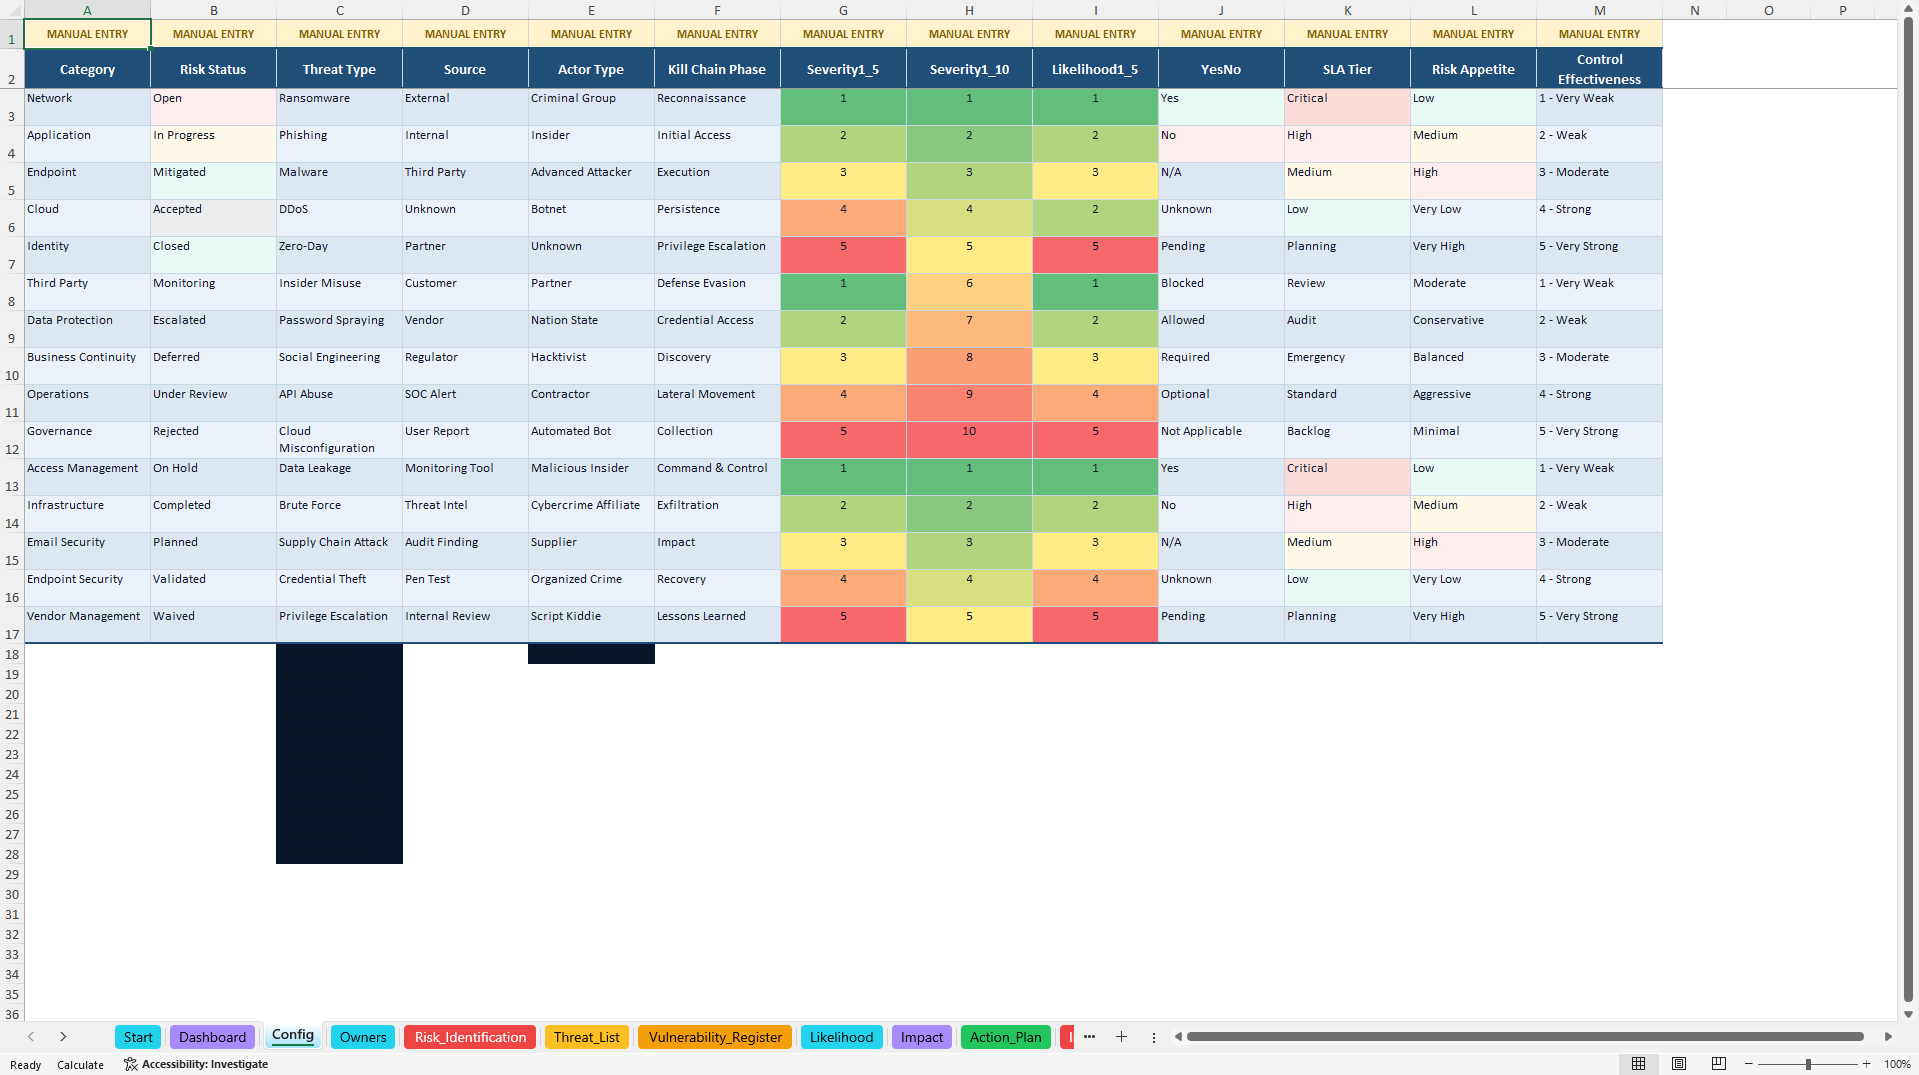The image size is (1919, 1075).
Task: Click the Nation State cell
Action: tap(591, 329)
